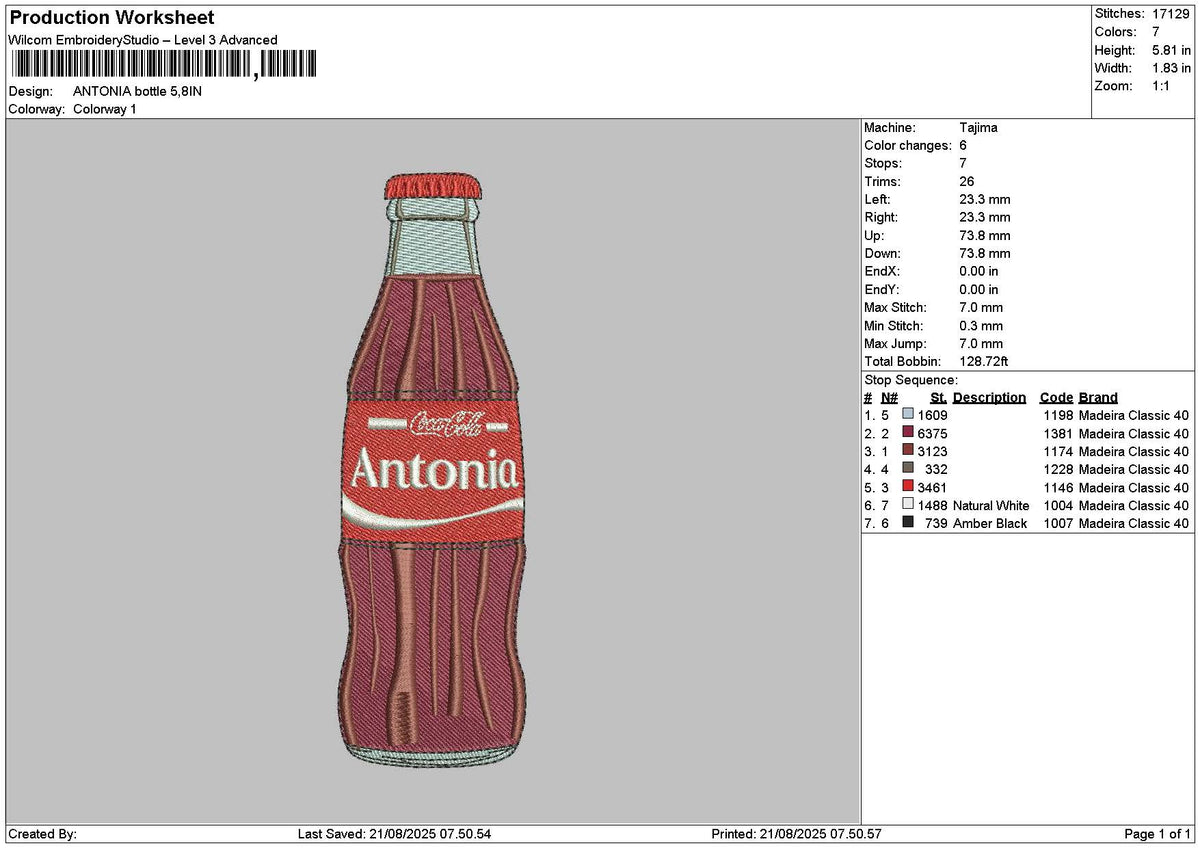
Task: Click thread code 1198
Action: pos(1058,415)
